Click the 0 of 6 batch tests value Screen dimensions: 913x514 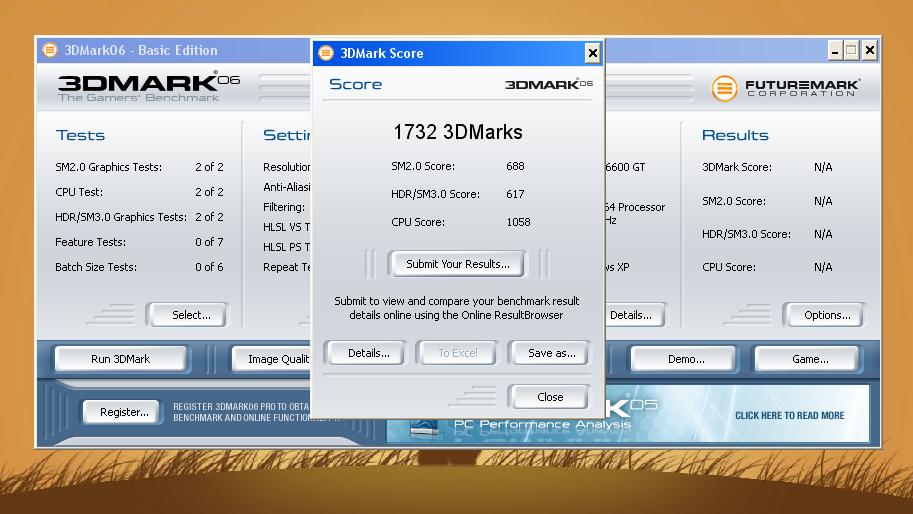coord(209,267)
